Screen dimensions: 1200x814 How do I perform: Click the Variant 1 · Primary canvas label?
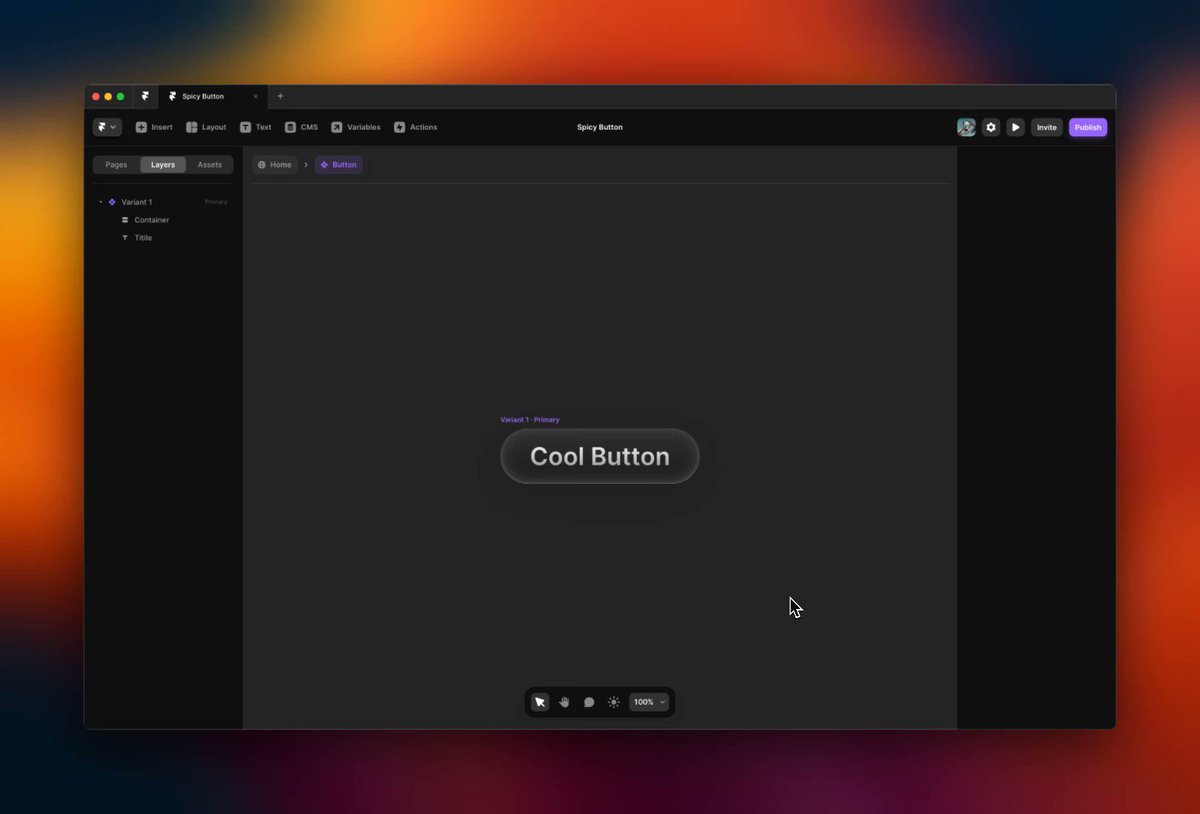530,420
